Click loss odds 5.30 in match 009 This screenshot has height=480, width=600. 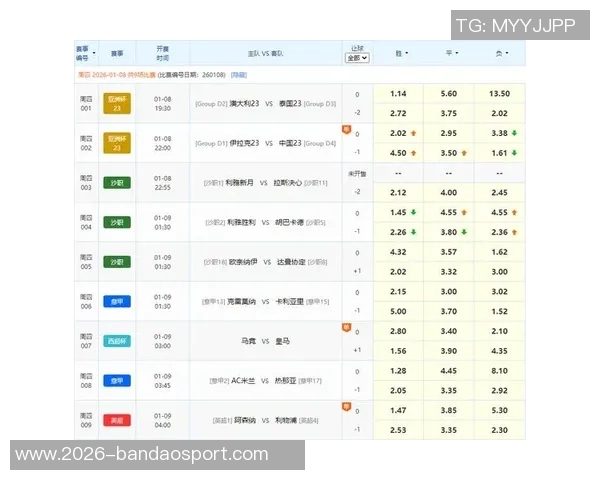(499, 410)
